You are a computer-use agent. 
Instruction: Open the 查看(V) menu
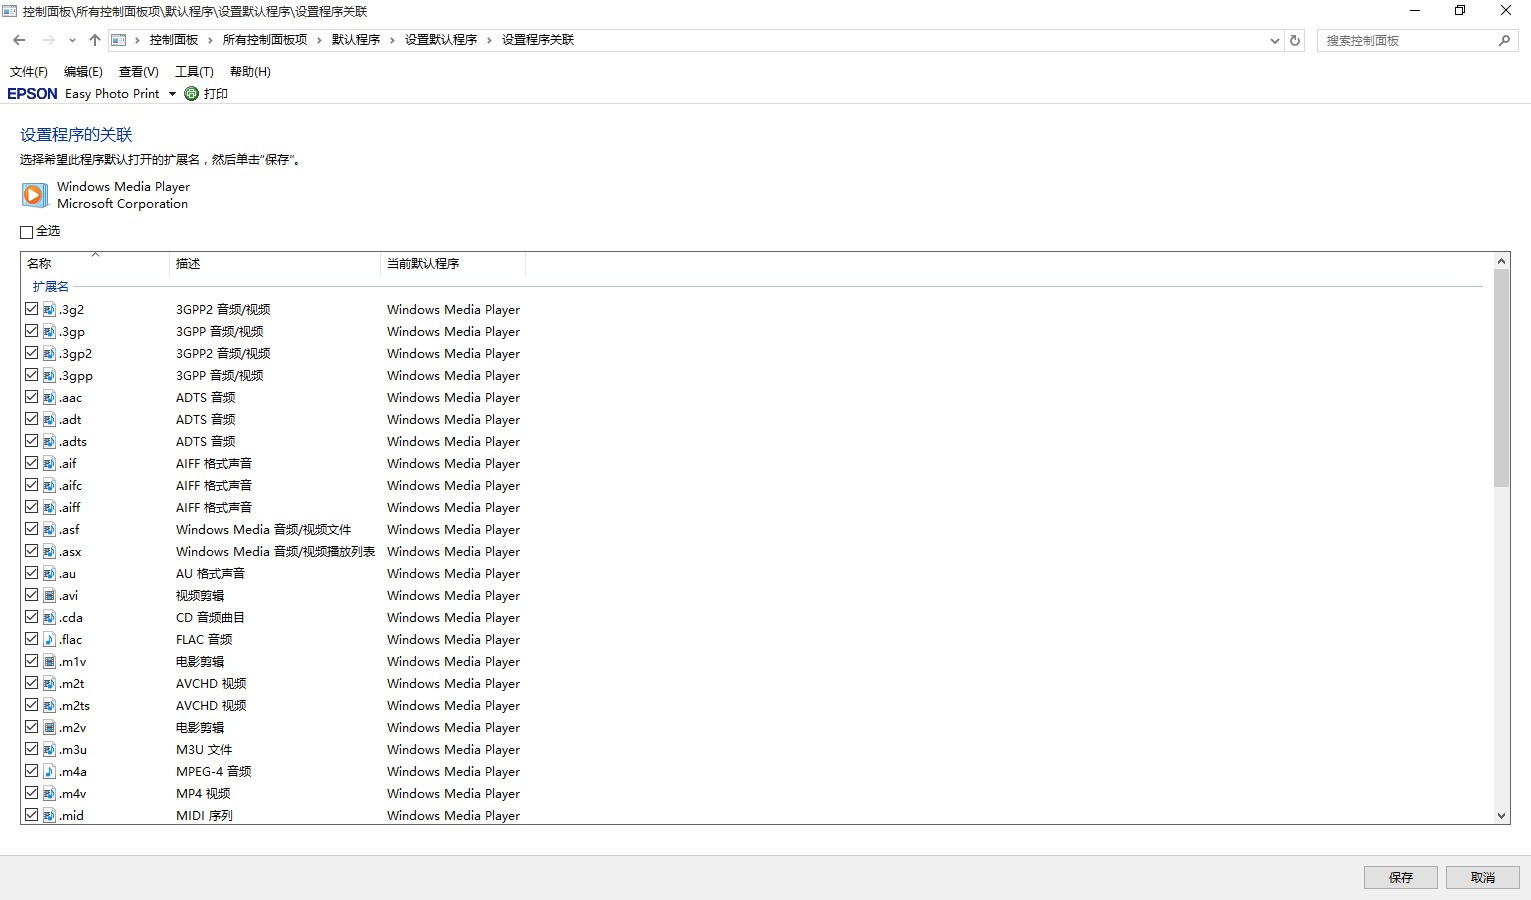(138, 71)
